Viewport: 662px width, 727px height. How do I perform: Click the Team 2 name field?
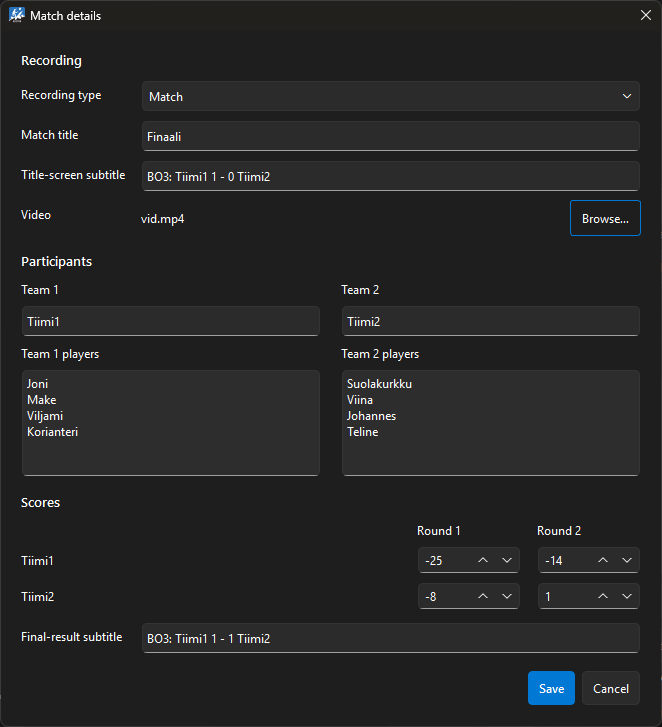(490, 321)
